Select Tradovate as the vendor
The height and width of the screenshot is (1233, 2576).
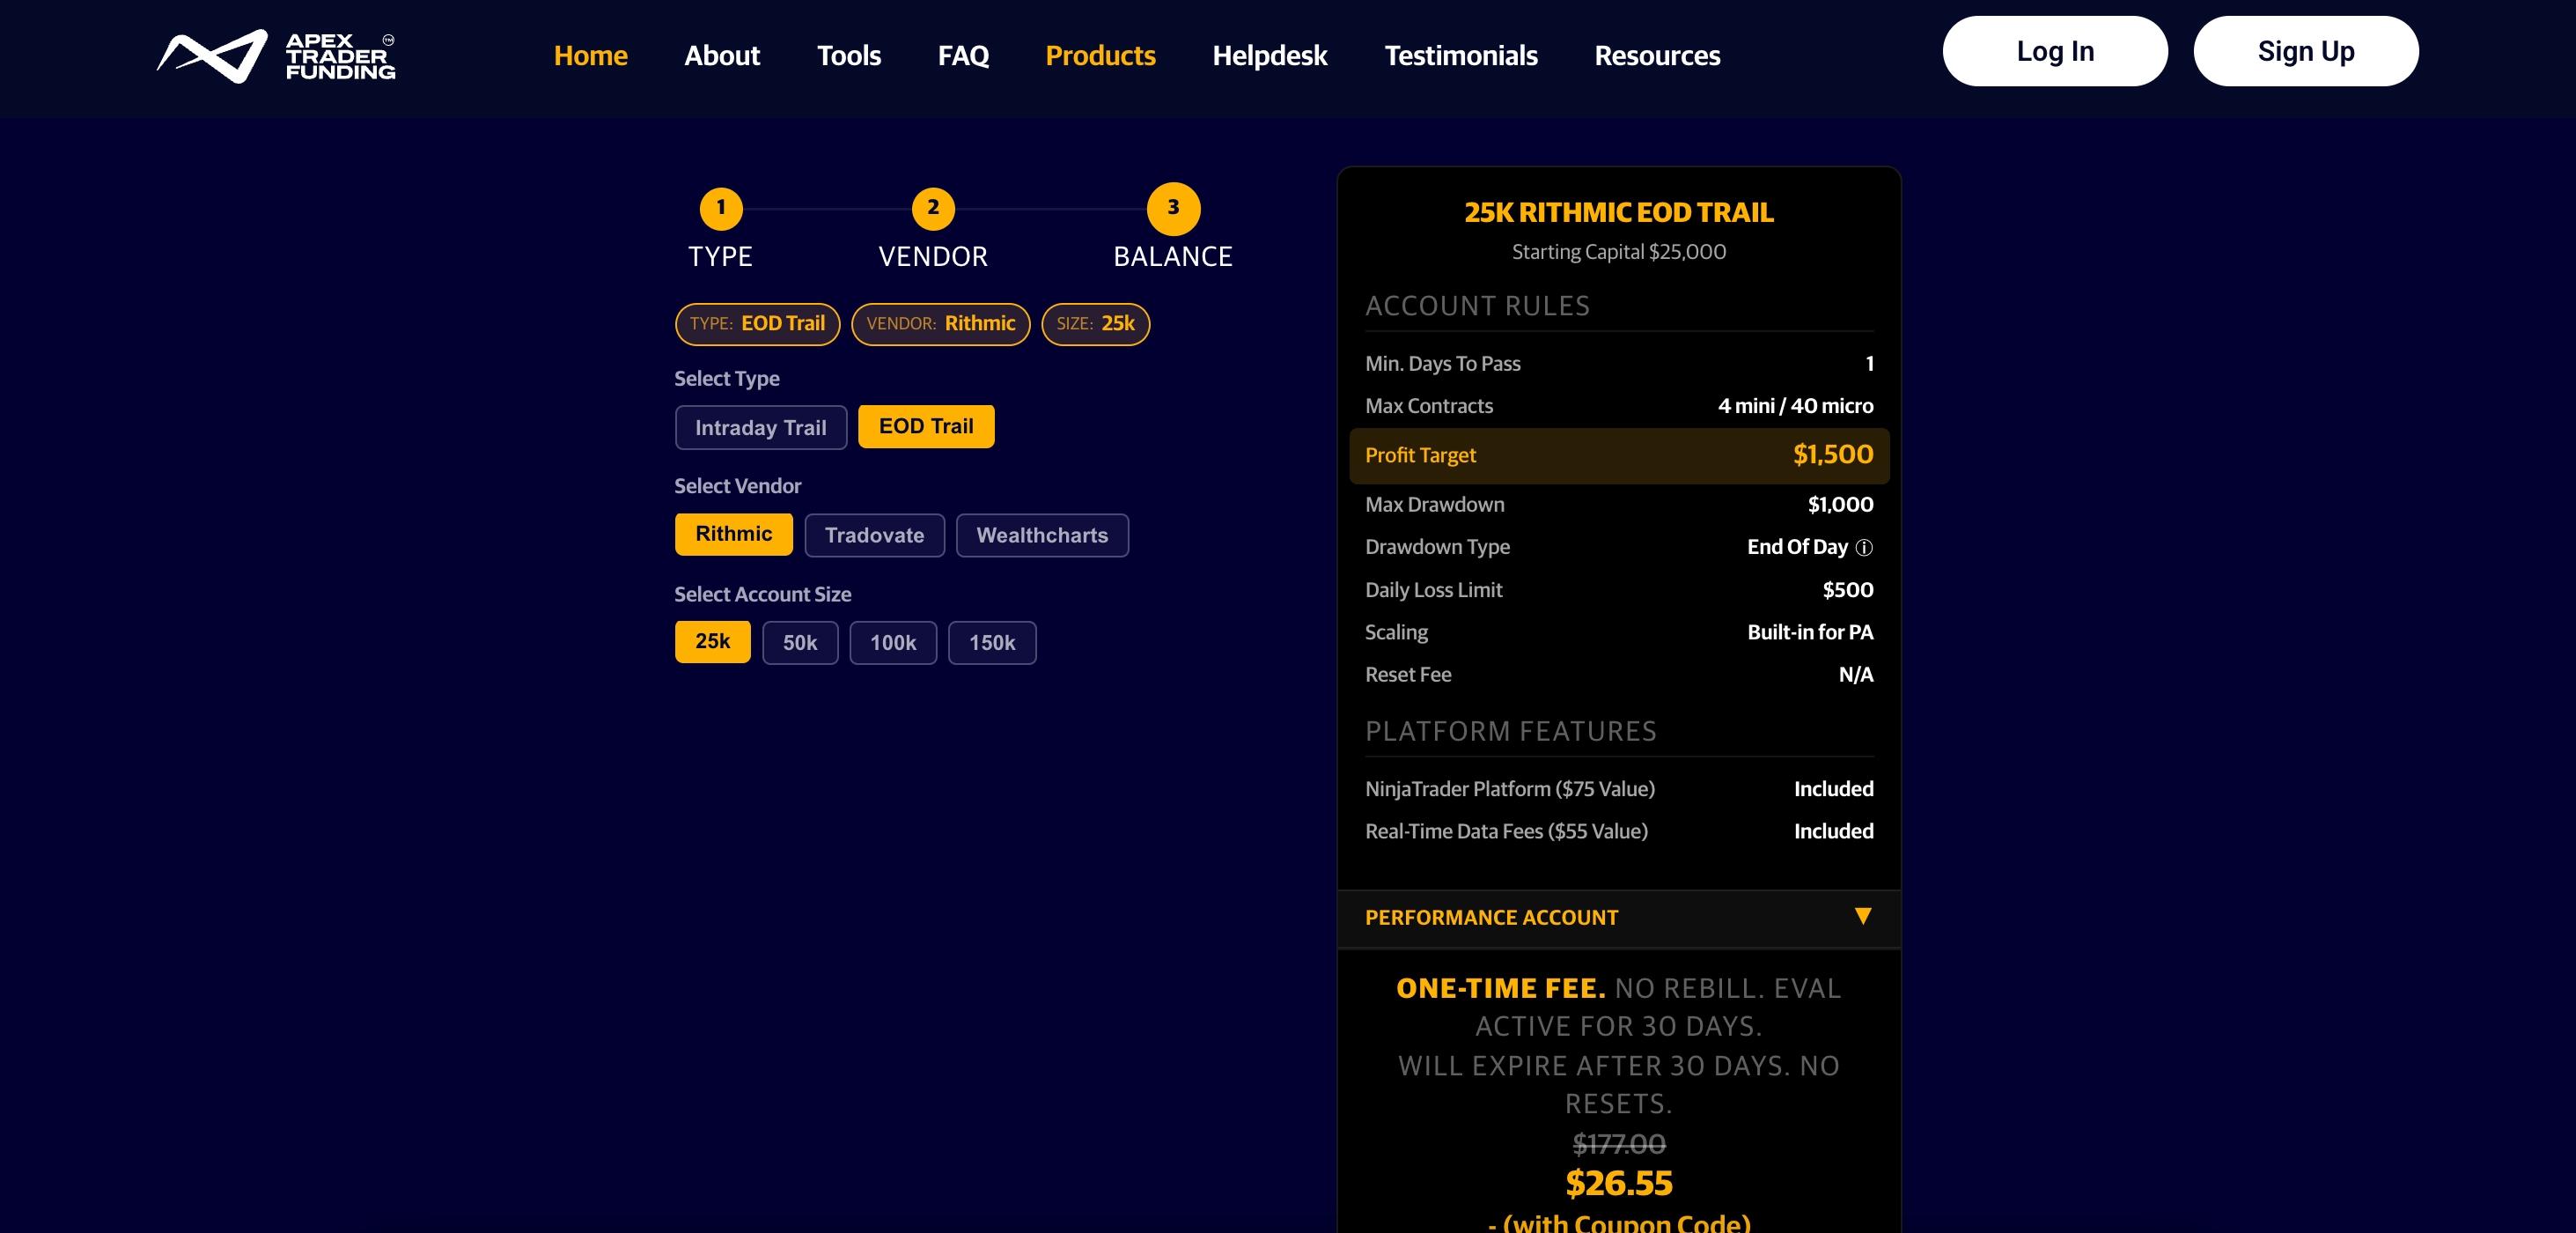point(874,535)
